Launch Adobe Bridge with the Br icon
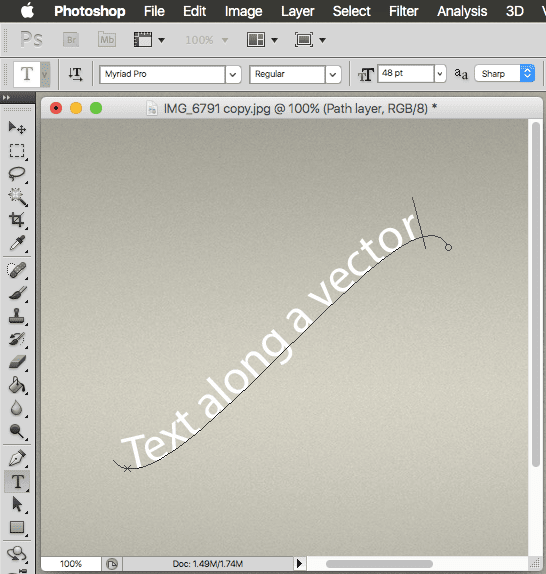 (71, 40)
